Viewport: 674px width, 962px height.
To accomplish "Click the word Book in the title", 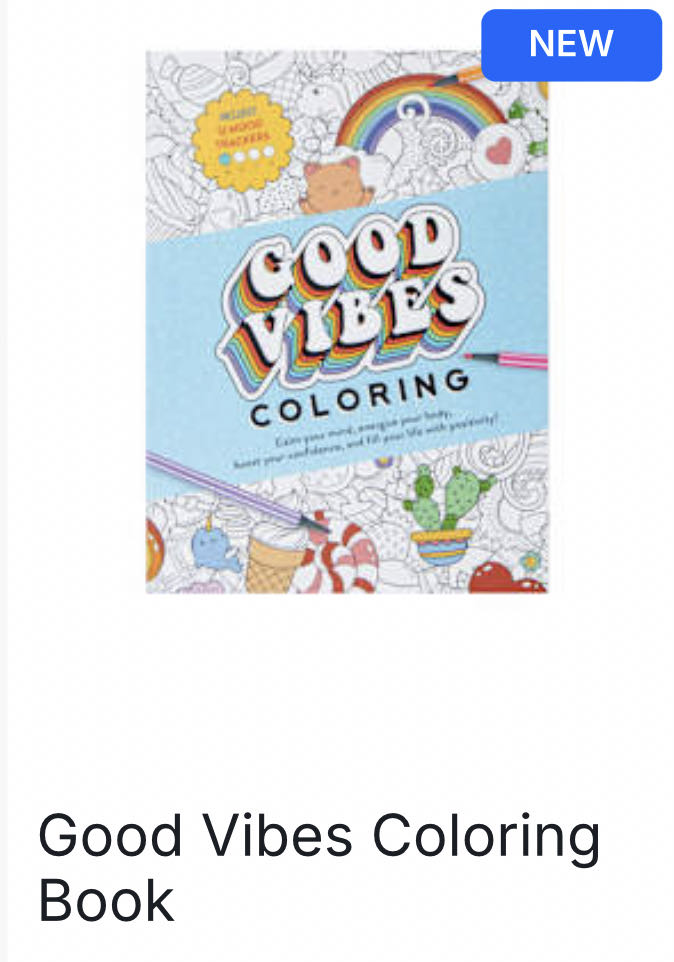I will (x=106, y=901).
